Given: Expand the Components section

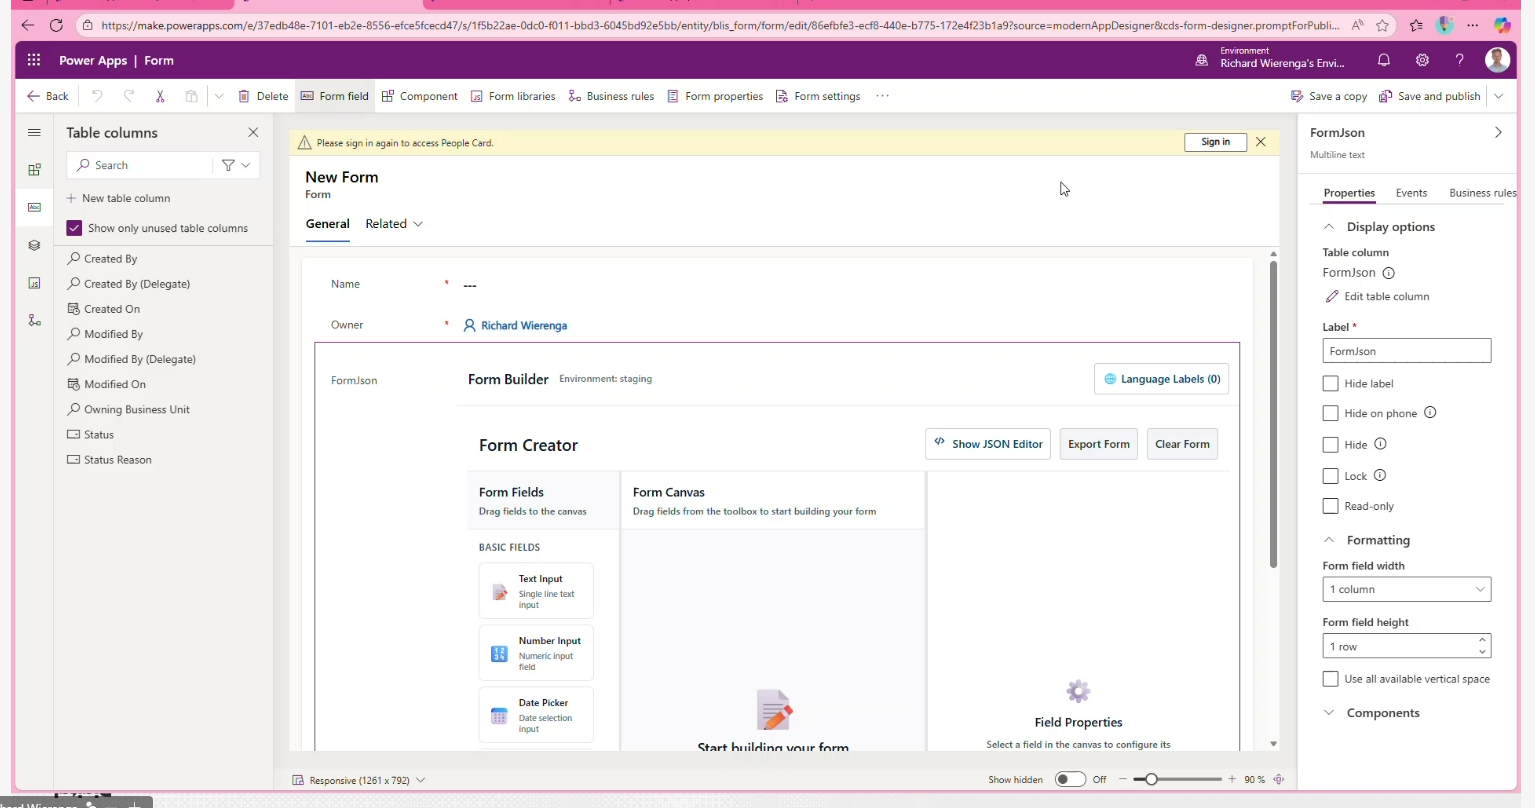Looking at the screenshot, I should point(1382,713).
